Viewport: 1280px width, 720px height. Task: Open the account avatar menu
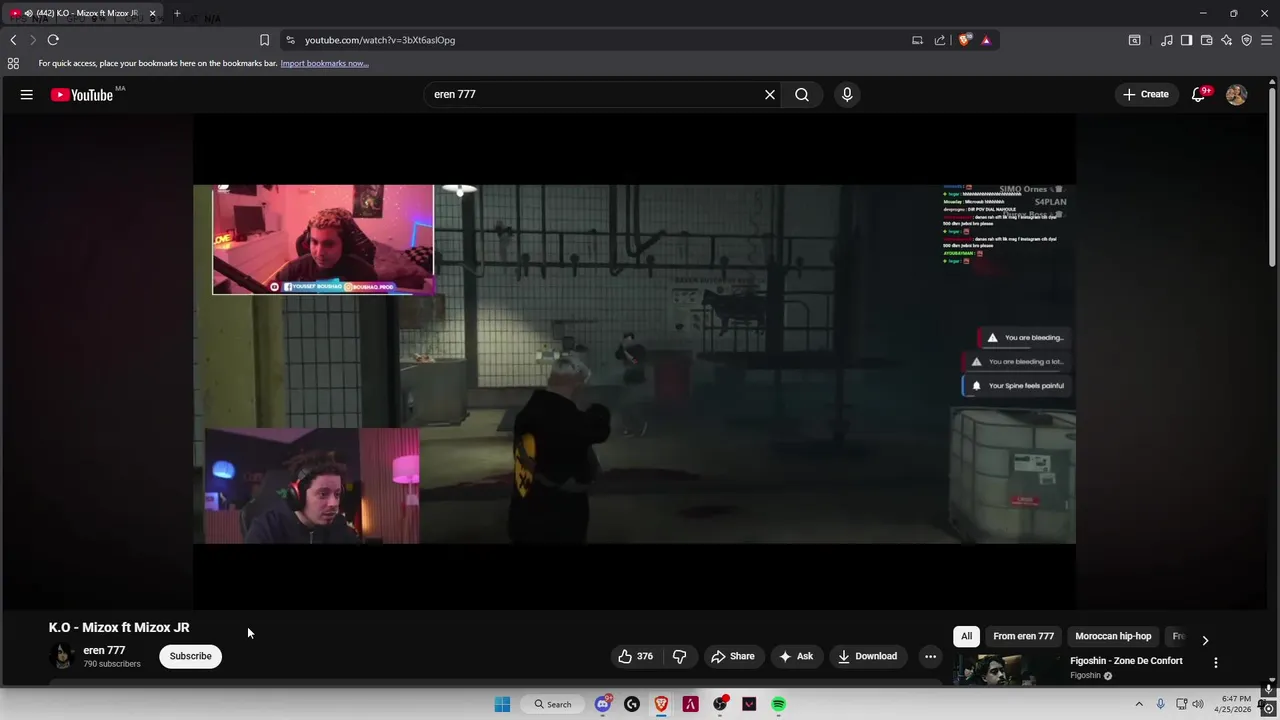click(x=1236, y=94)
